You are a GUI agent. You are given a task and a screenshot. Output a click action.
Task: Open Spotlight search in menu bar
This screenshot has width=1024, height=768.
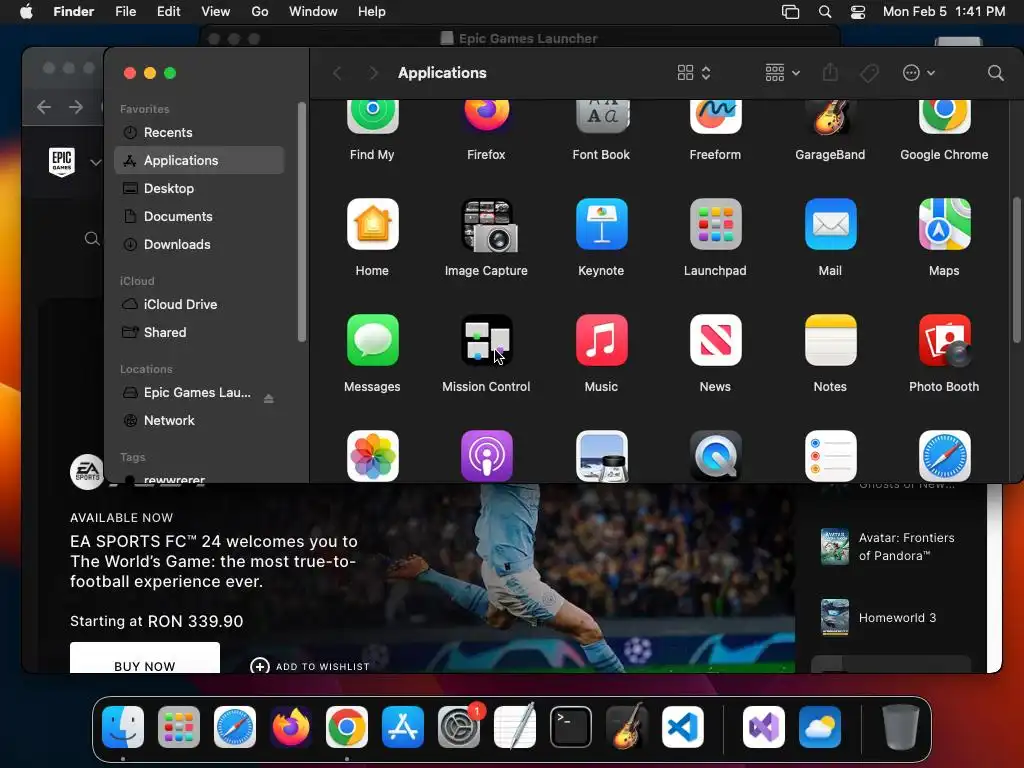(825, 12)
